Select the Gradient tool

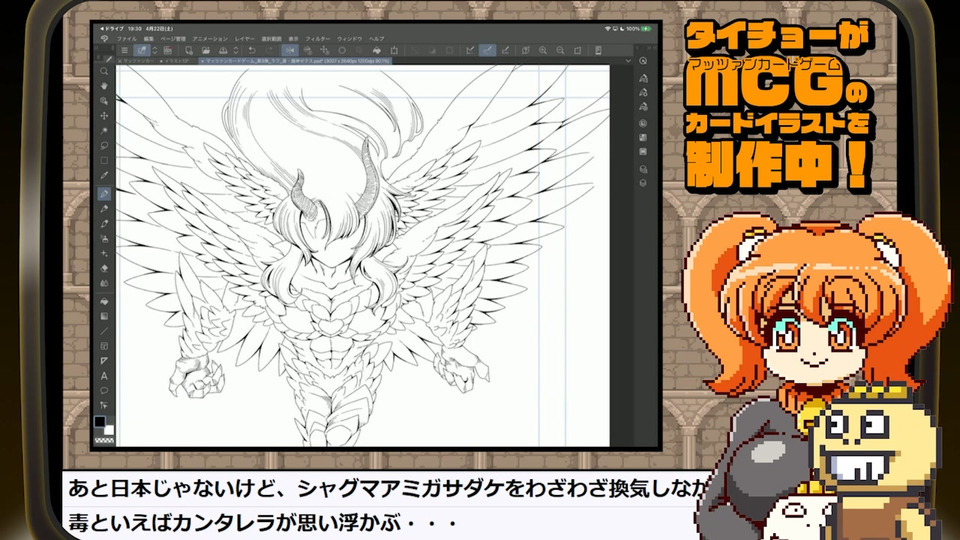tap(104, 316)
